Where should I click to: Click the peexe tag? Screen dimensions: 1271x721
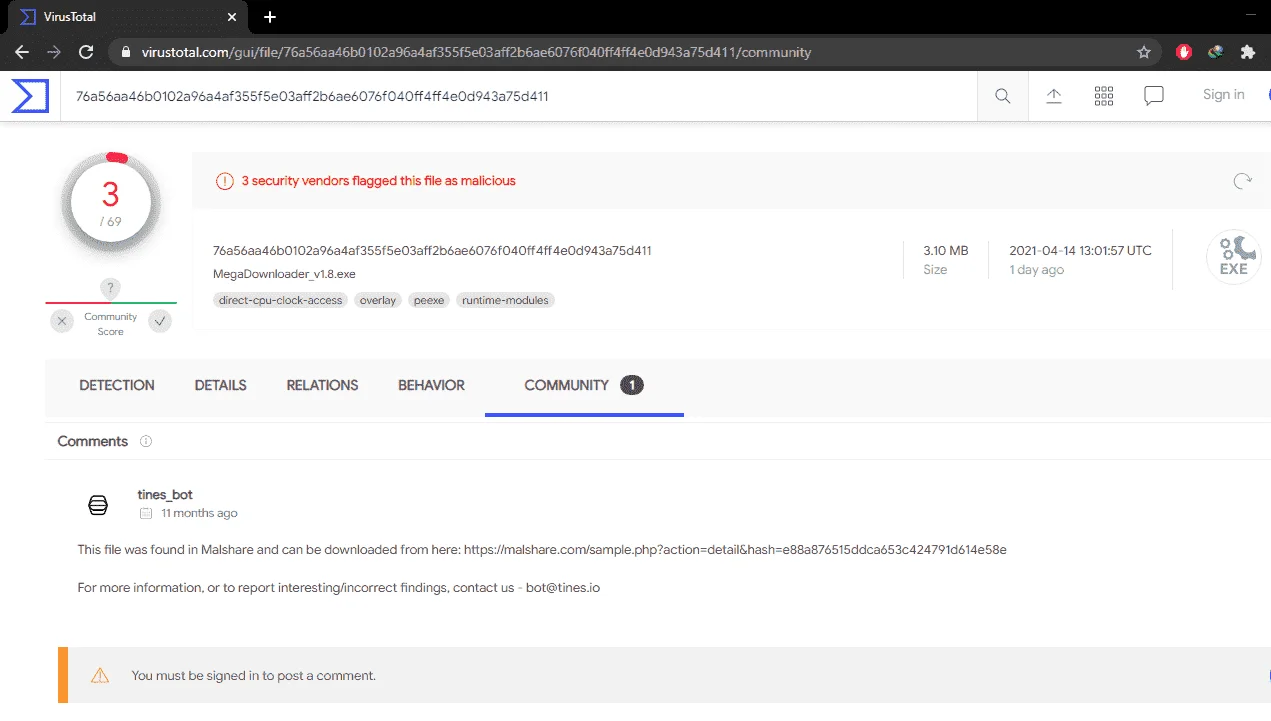coord(429,300)
